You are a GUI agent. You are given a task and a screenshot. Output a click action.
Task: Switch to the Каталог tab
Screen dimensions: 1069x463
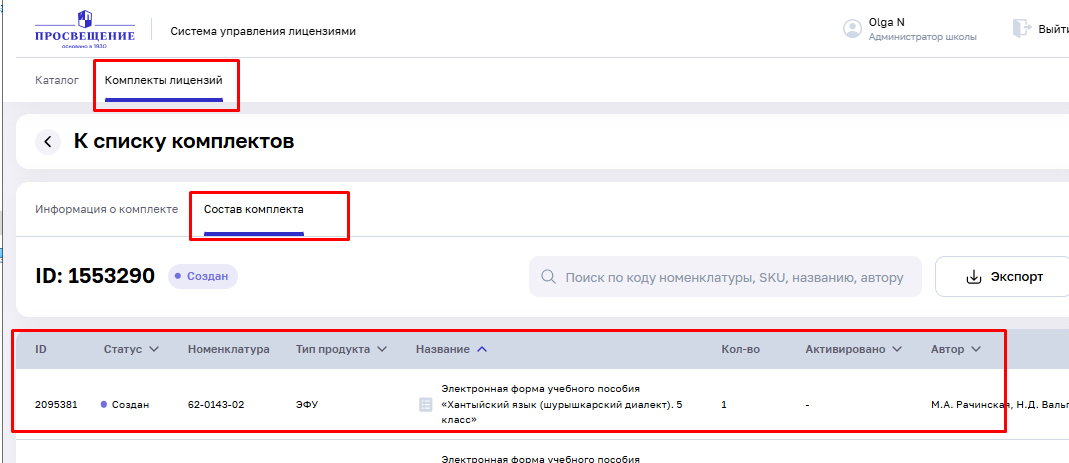pos(57,80)
